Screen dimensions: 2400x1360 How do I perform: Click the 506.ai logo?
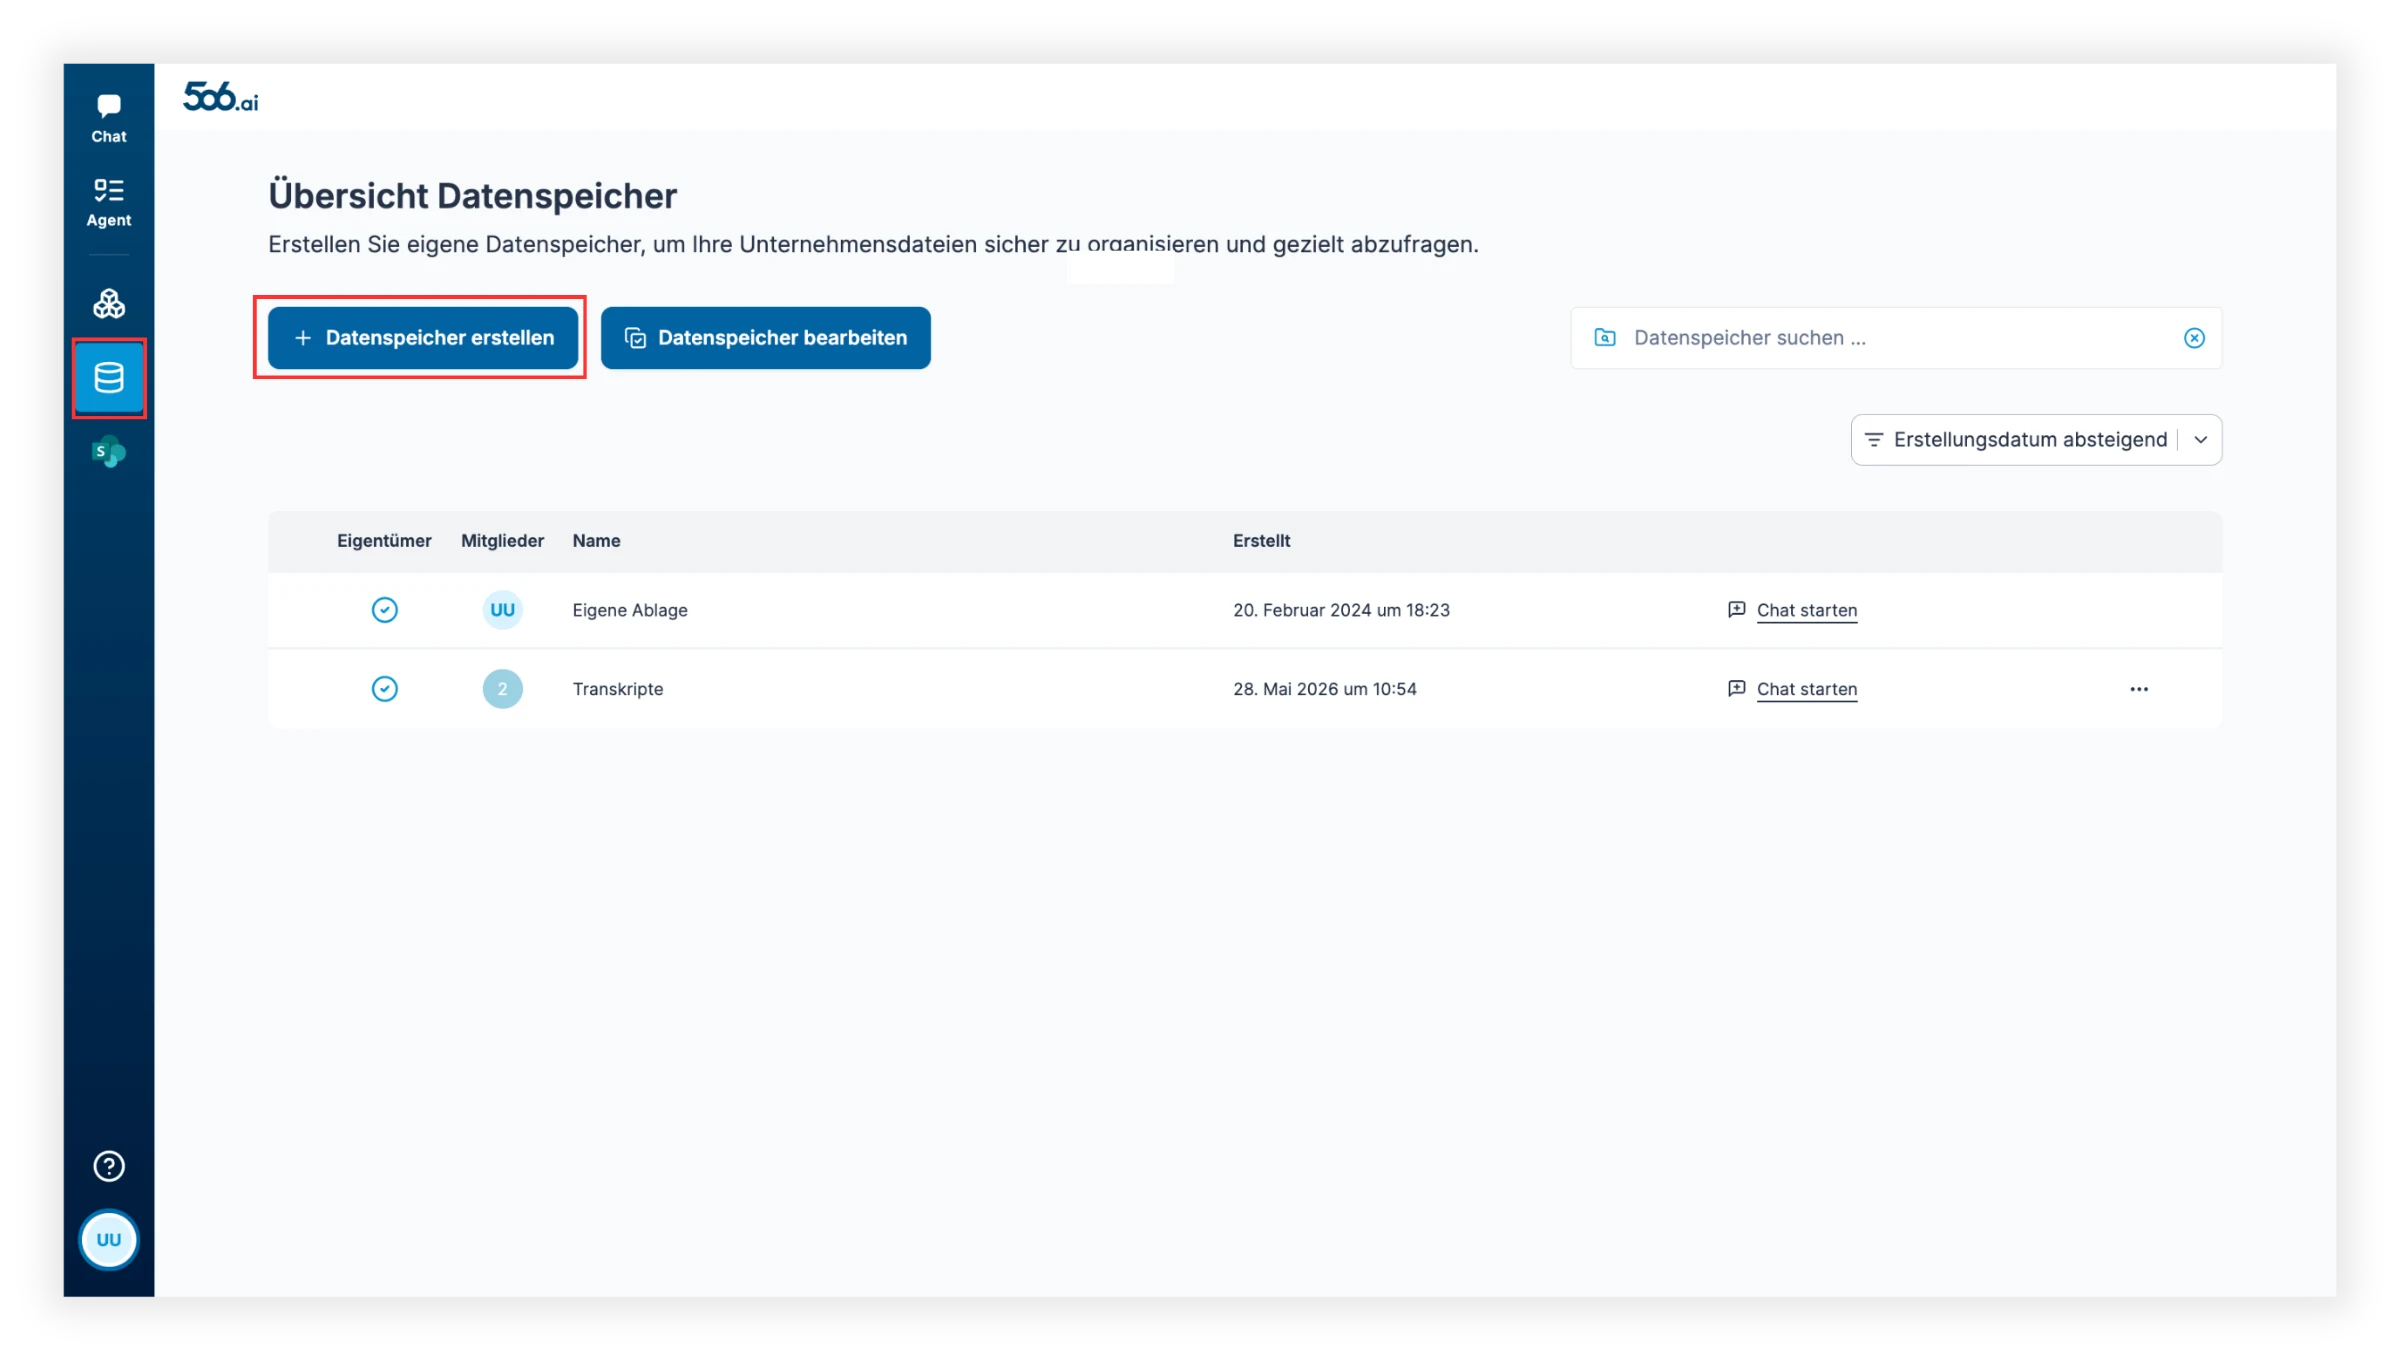click(221, 97)
